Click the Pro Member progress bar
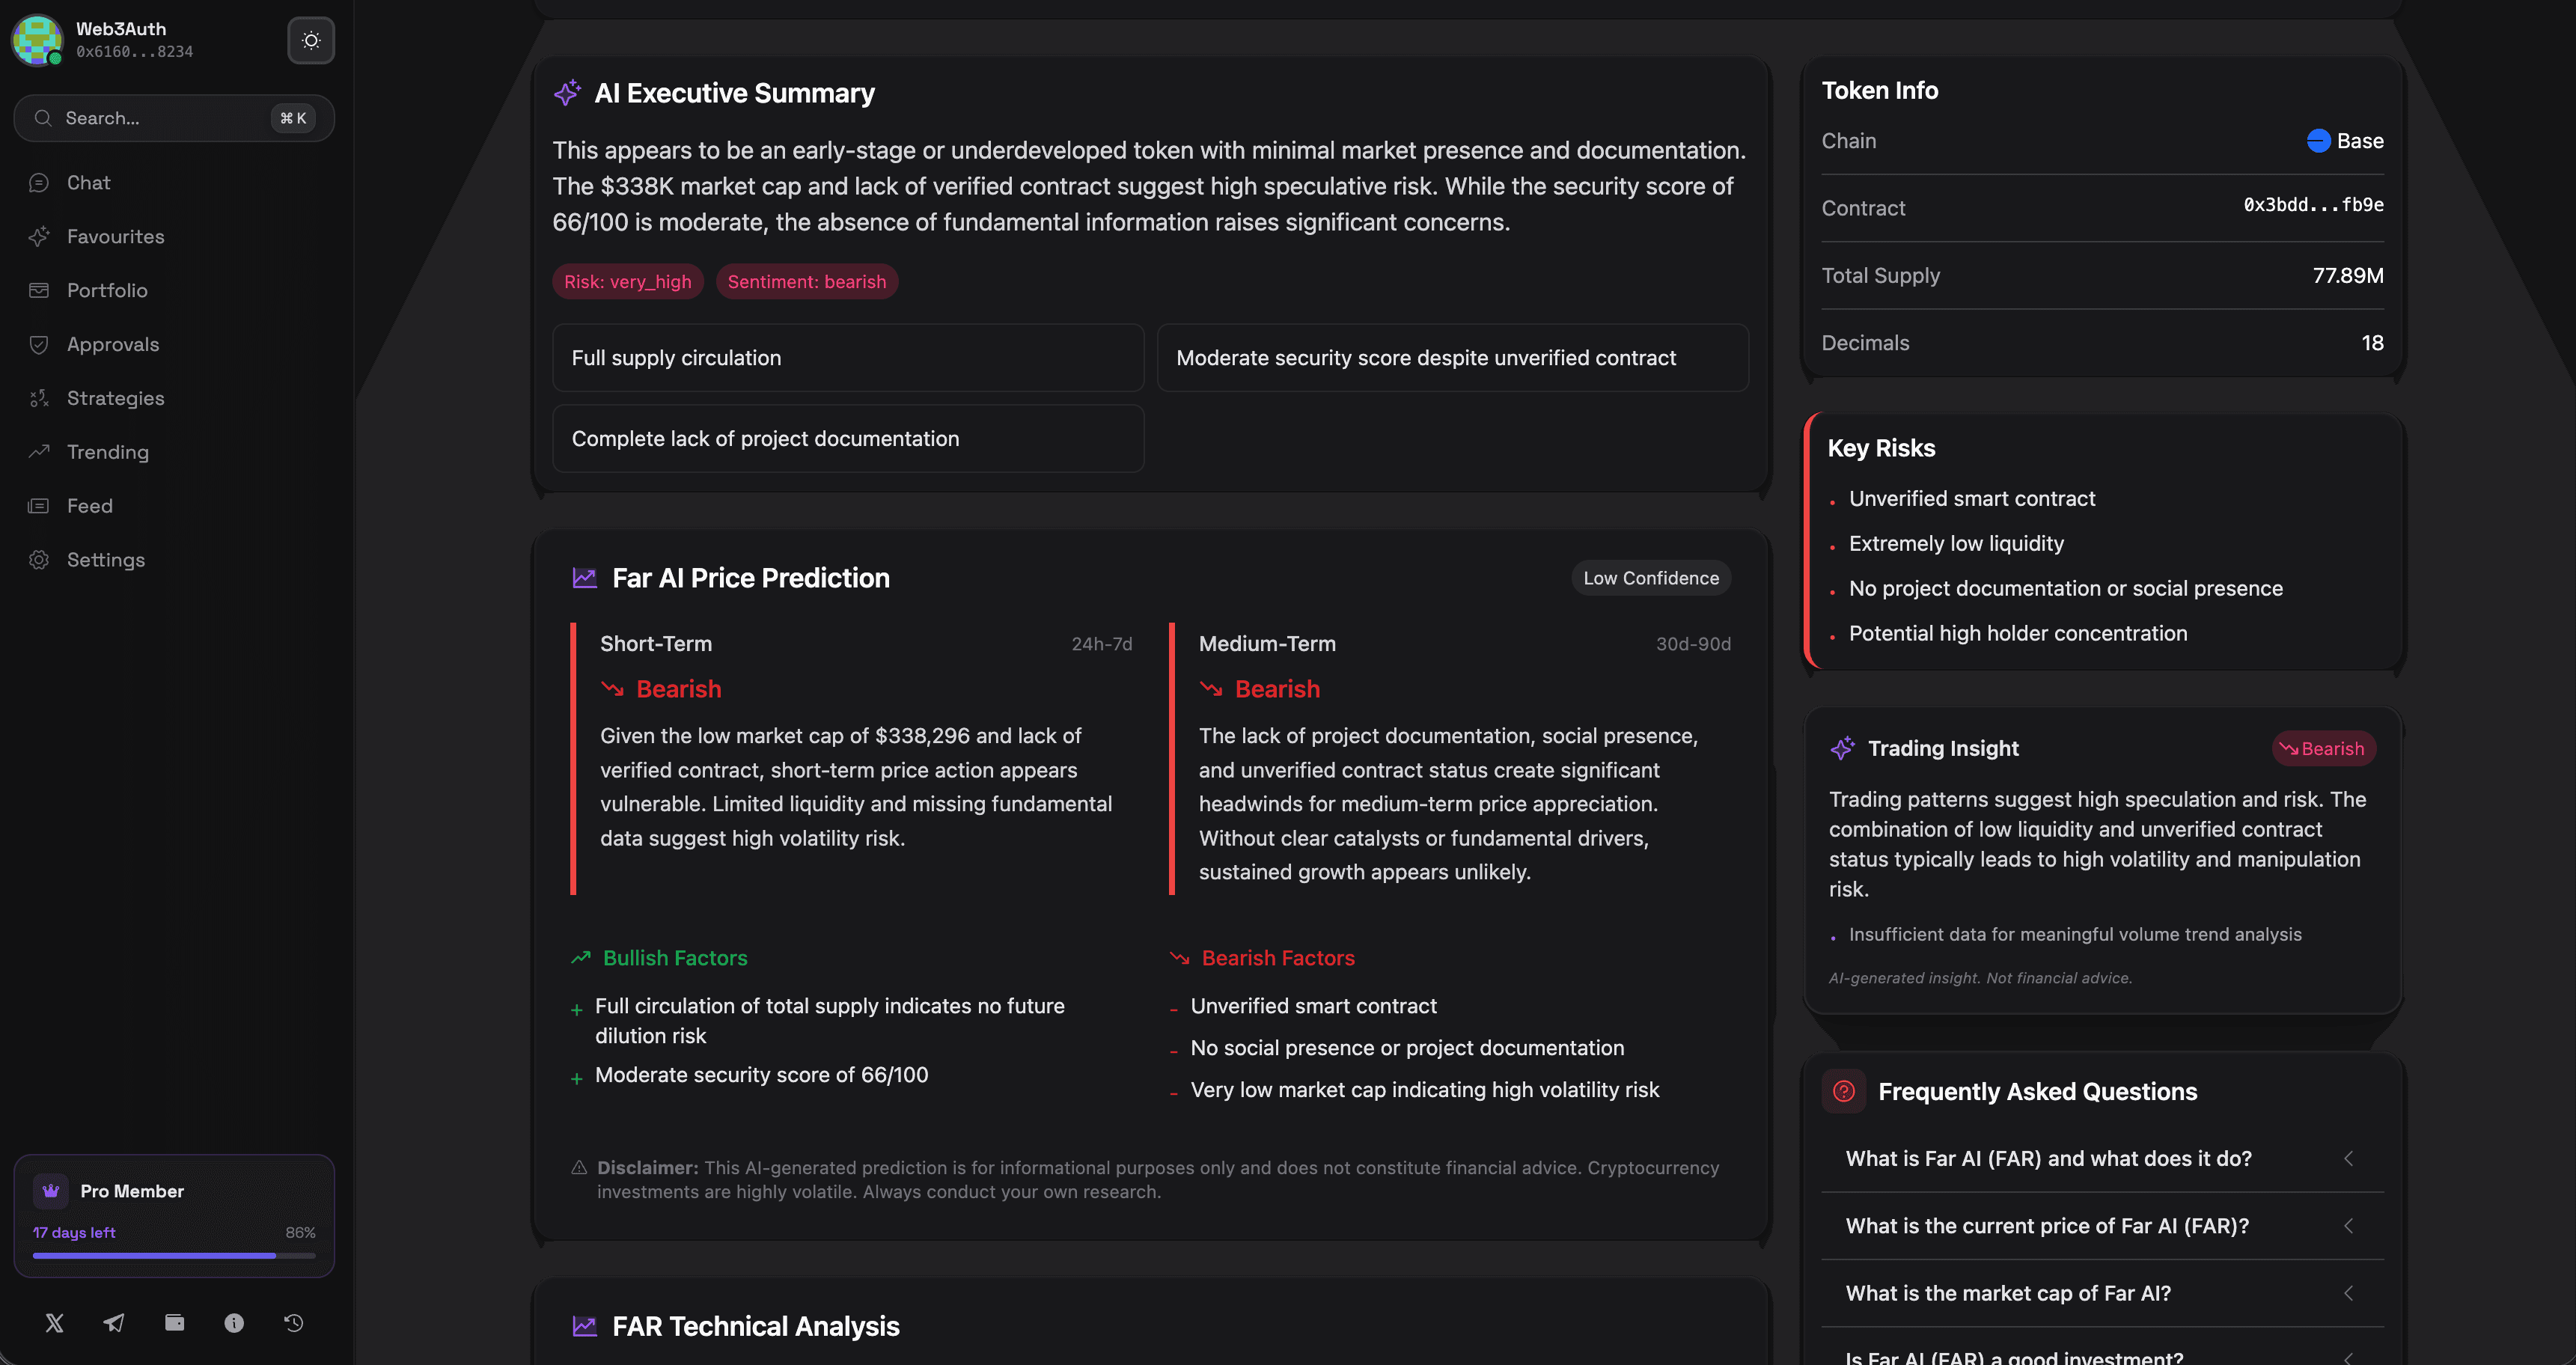The width and height of the screenshot is (2576, 1365). pyautogui.click(x=174, y=1256)
